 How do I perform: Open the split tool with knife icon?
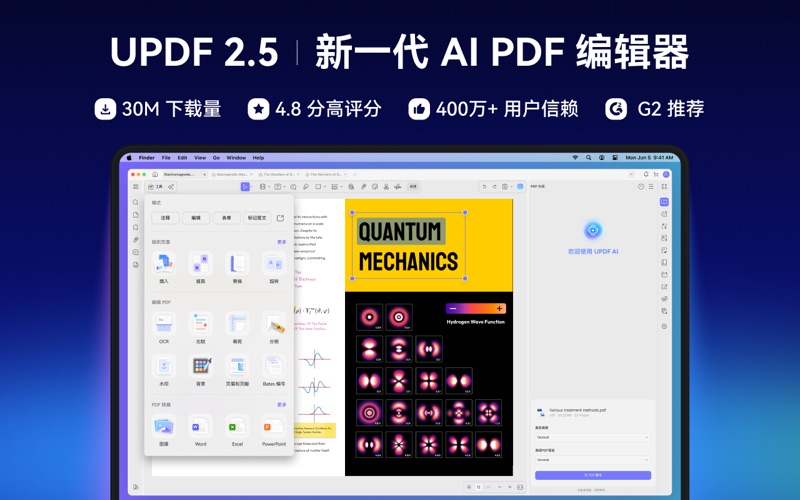pyautogui.click(x=274, y=328)
